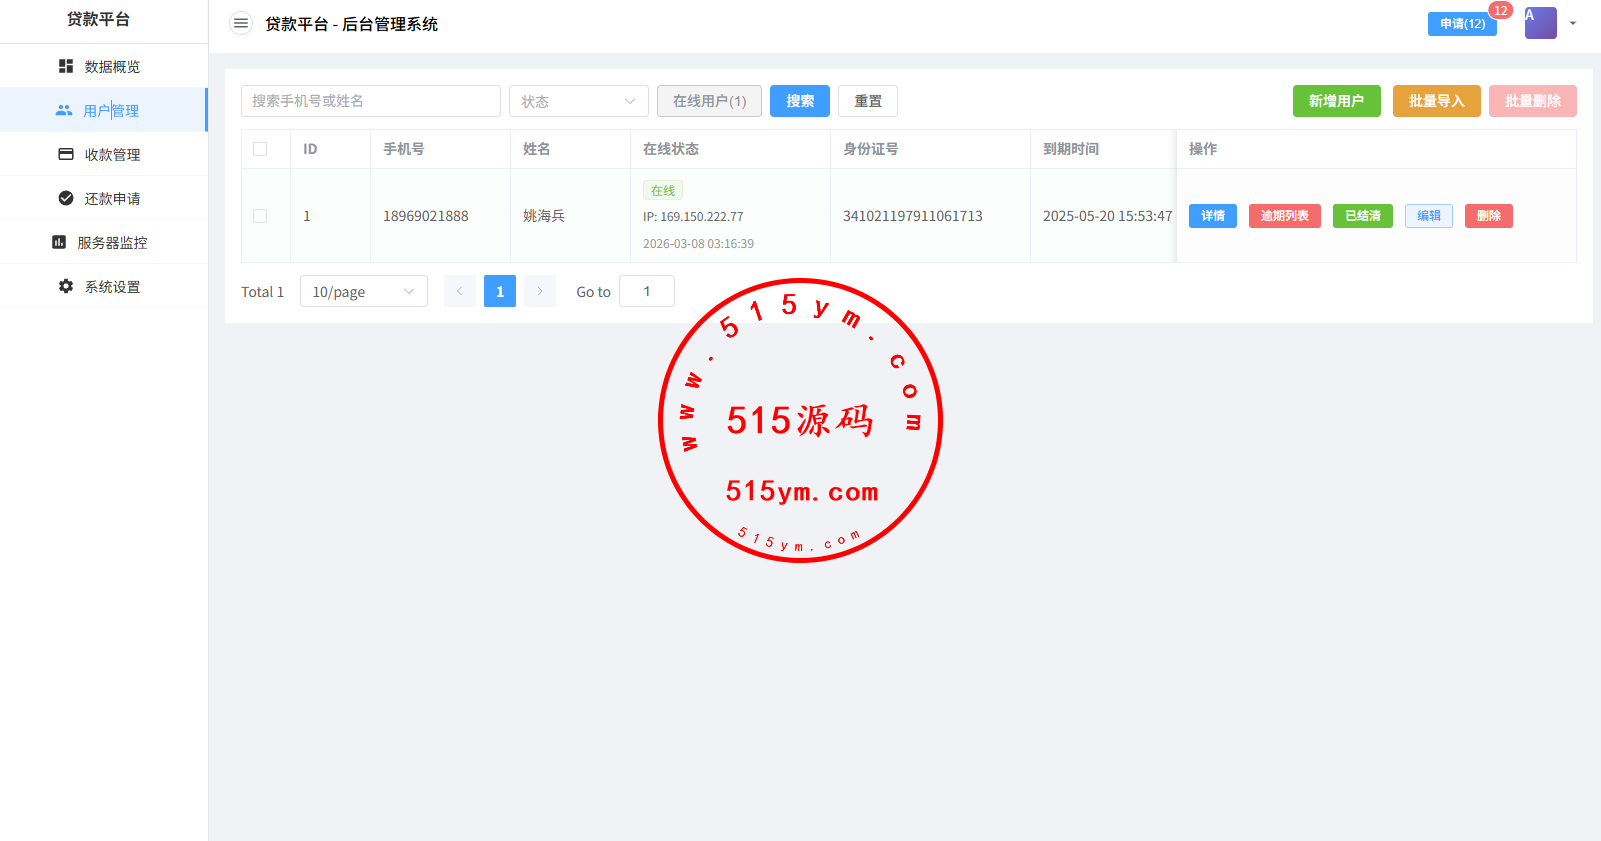The image size is (1601, 841).
Task: Click the 申请(12) notification button
Action: 1461,24
